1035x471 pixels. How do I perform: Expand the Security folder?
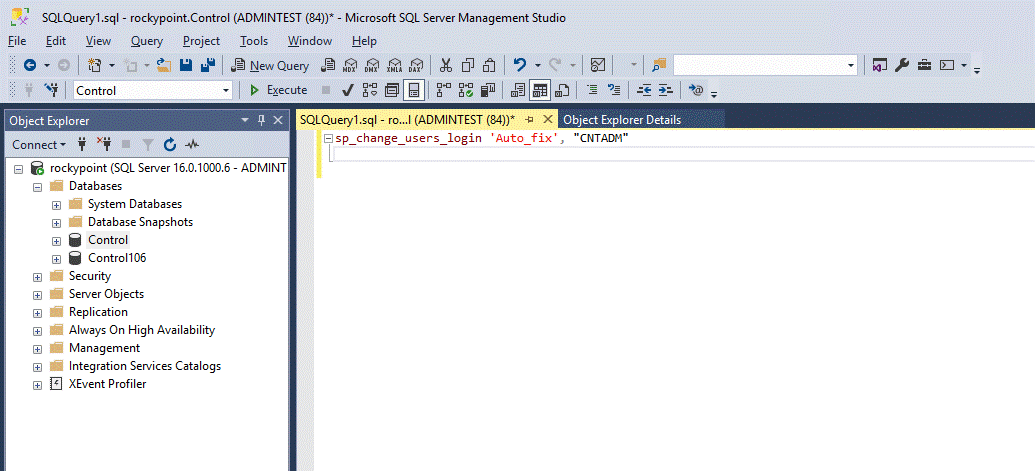pyautogui.click(x=38, y=276)
